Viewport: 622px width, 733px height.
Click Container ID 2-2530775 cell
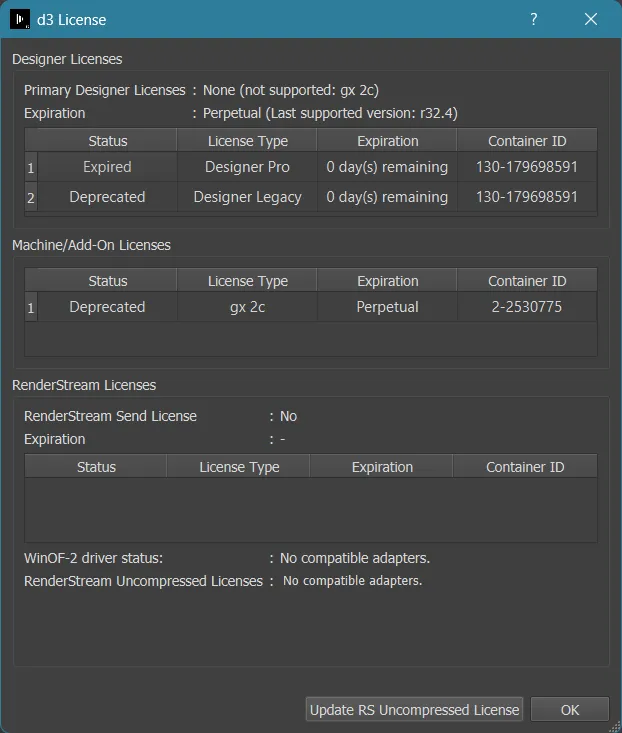click(527, 307)
